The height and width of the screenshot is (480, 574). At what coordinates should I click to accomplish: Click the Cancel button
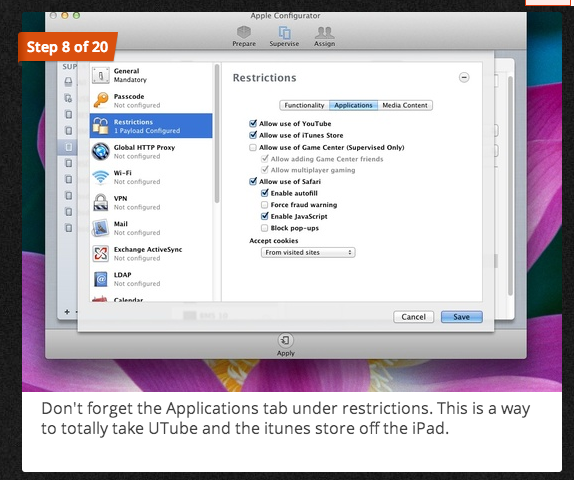413,317
